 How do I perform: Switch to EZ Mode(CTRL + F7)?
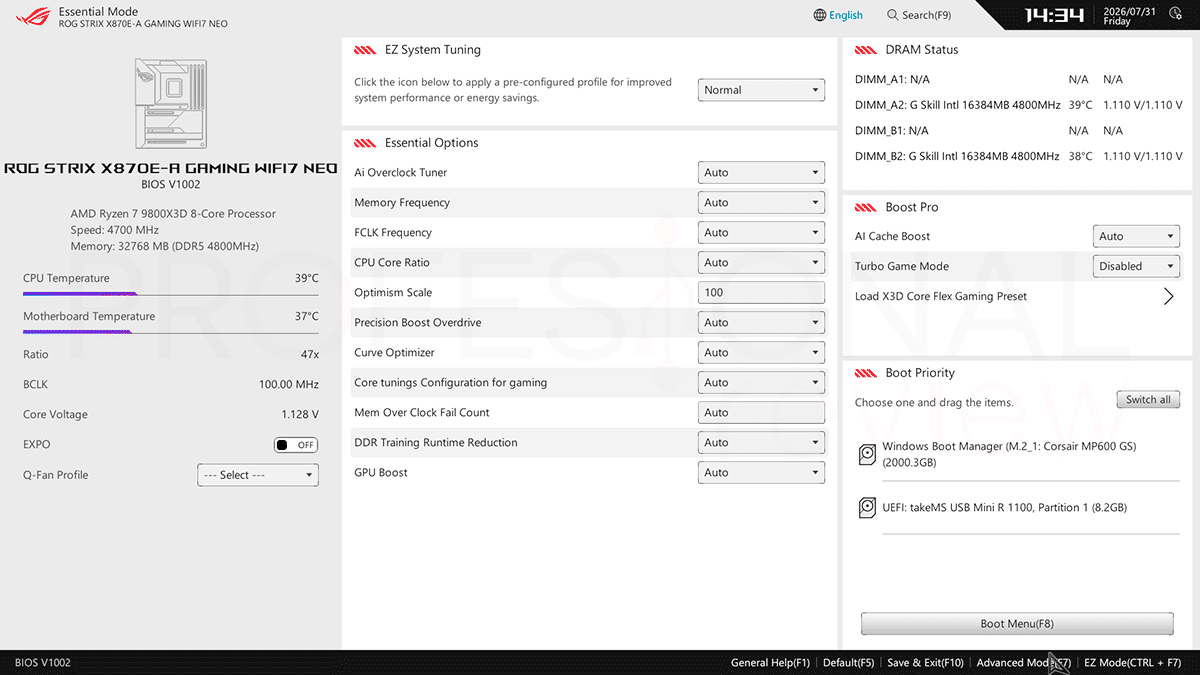click(x=1133, y=663)
